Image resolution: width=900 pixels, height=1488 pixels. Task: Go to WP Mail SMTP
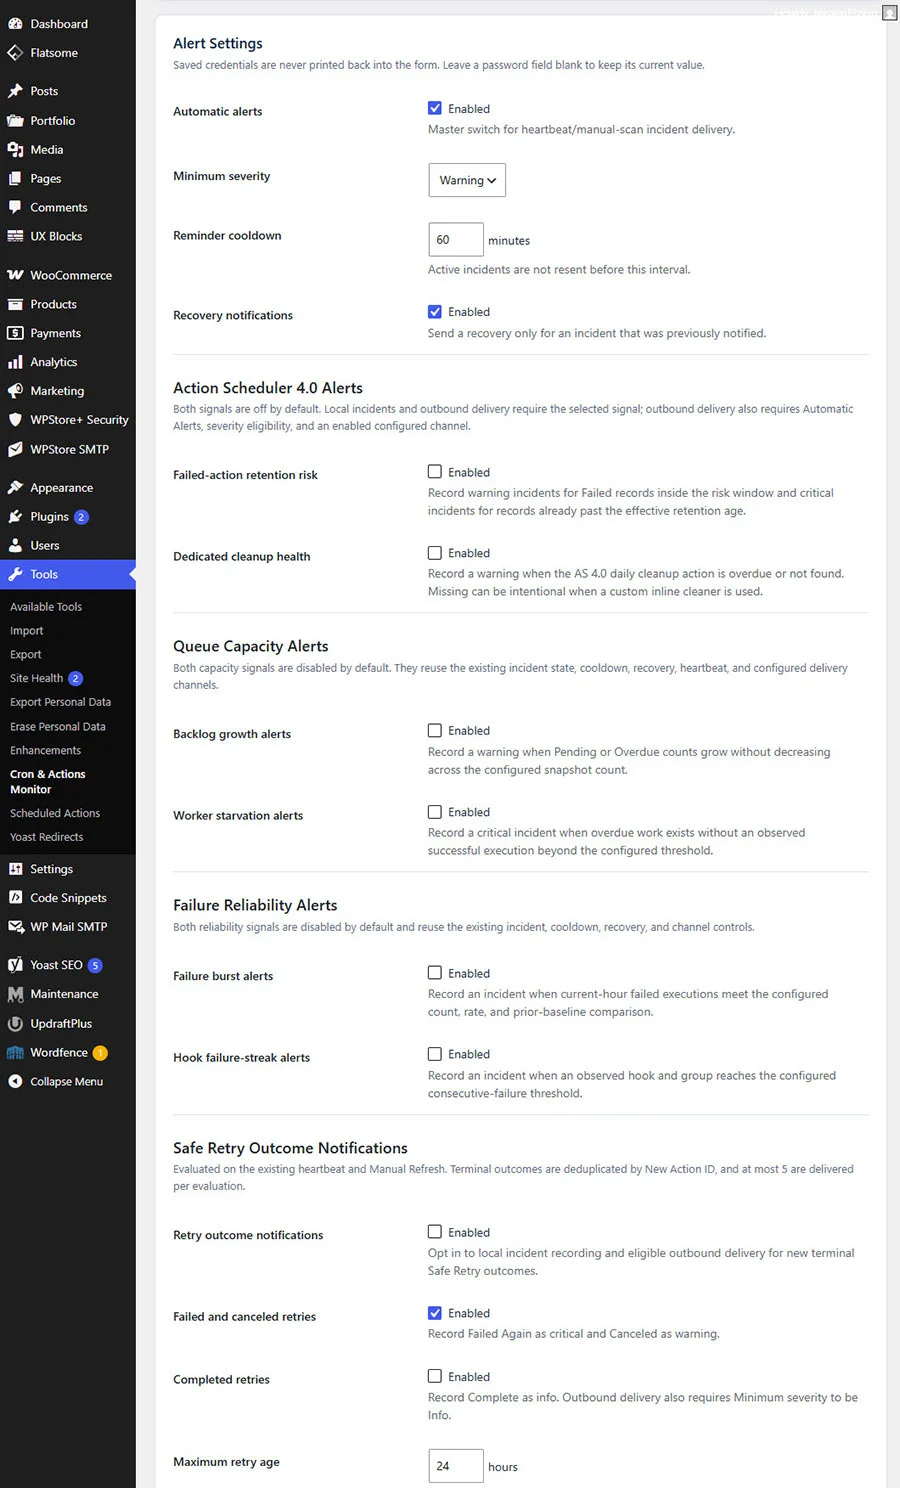click(68, 927)
